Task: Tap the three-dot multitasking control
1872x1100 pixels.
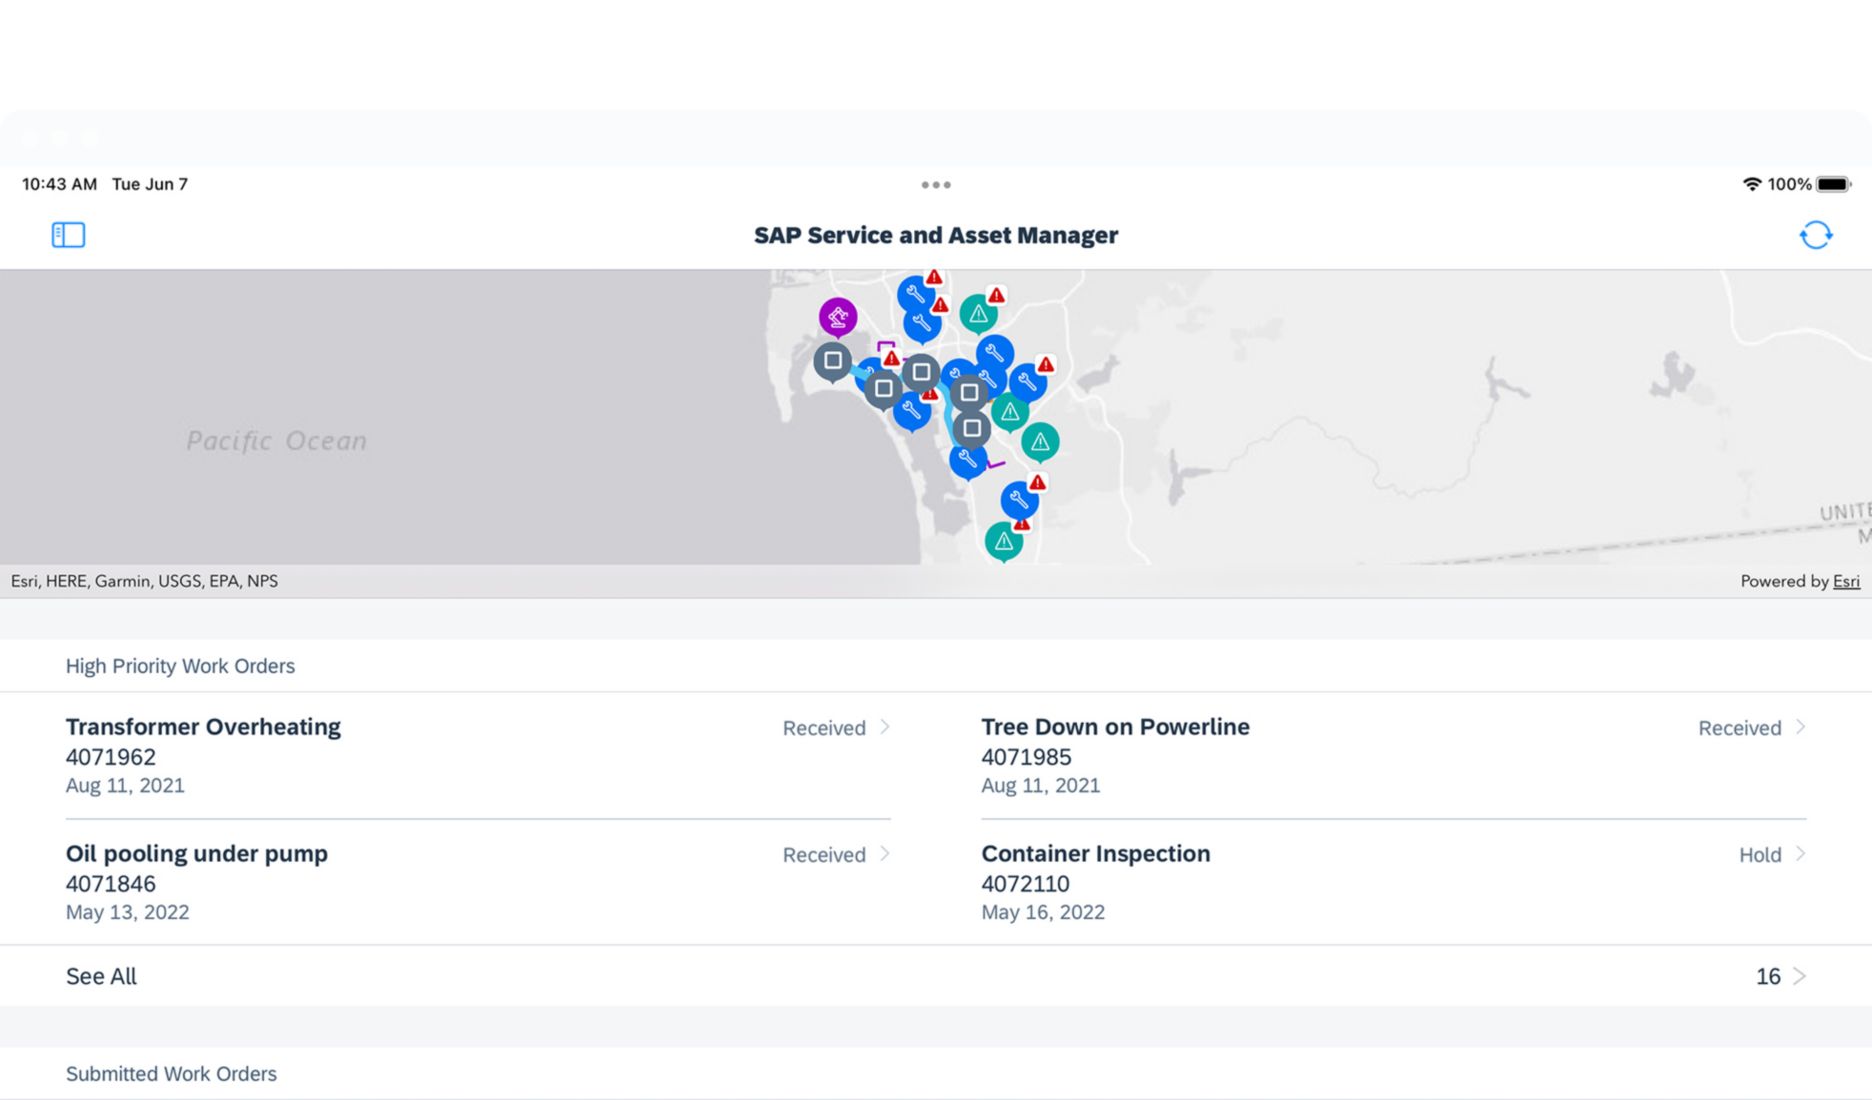Action: [x=936, y=185]
